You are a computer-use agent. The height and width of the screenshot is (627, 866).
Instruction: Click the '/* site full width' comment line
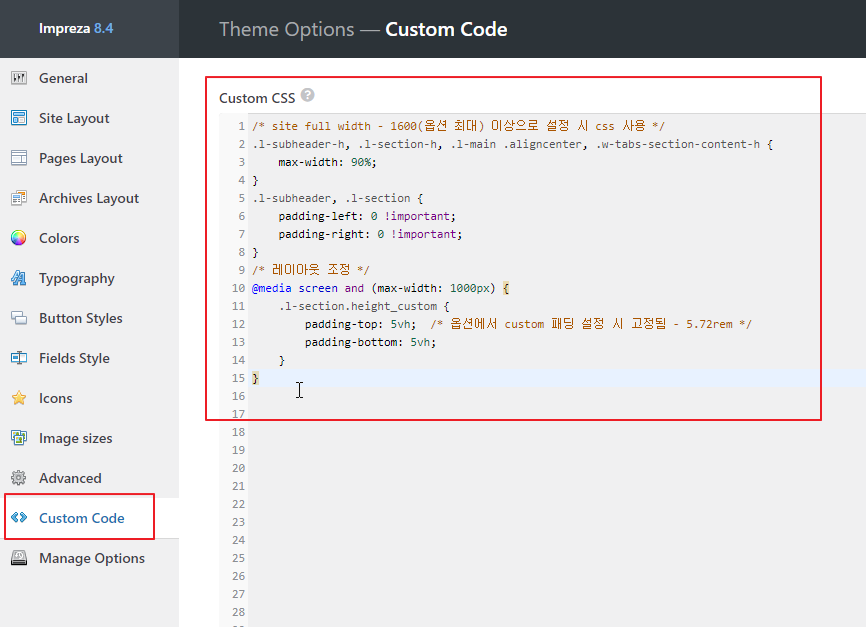pos(458,126)
